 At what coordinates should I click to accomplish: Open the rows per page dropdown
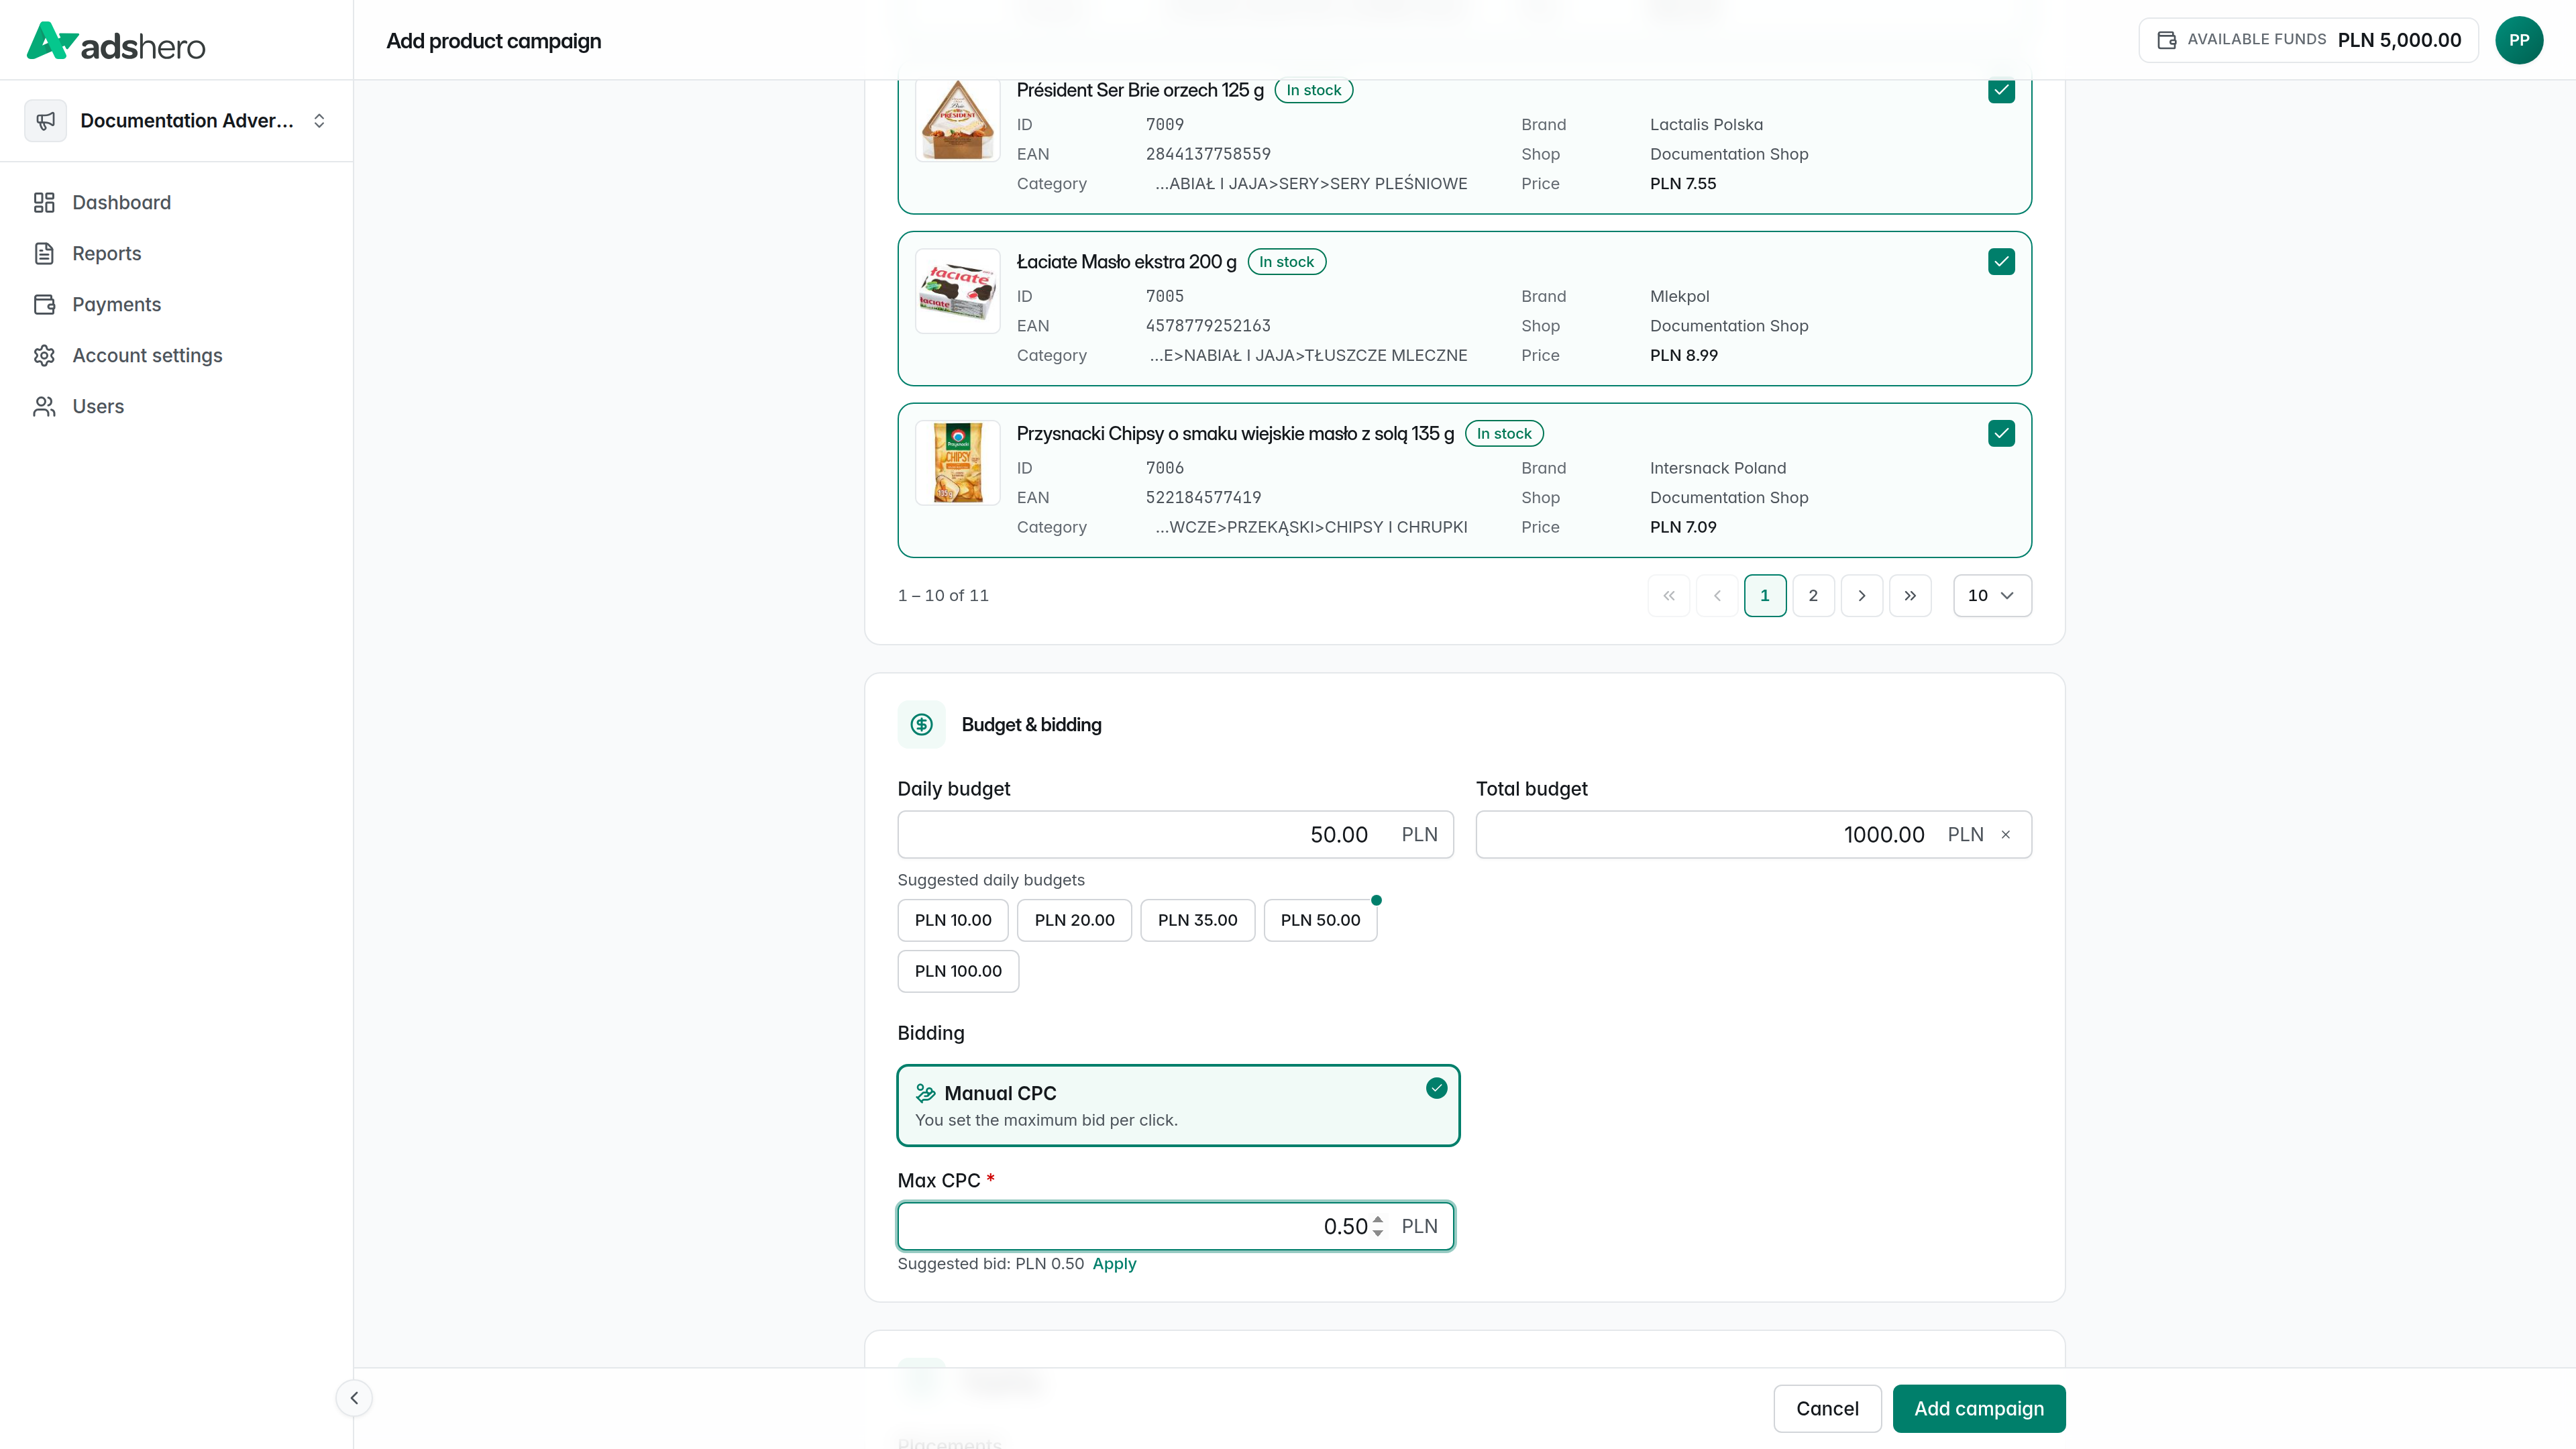click(x=1991, y=596)
